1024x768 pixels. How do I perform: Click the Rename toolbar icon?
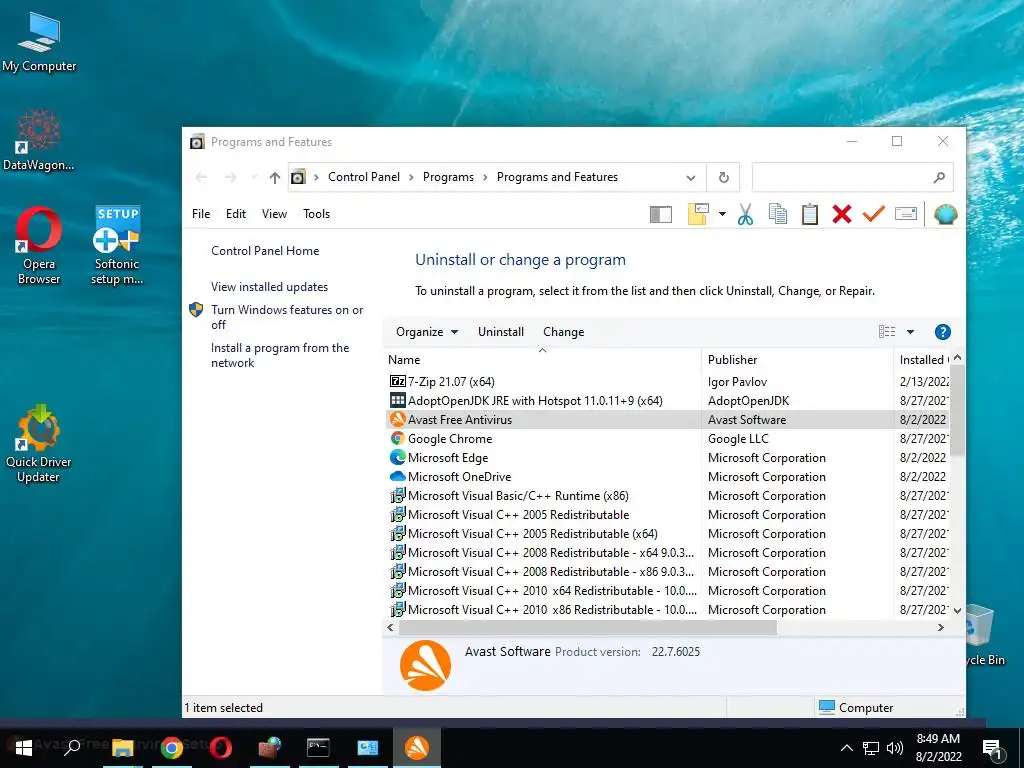pos(906,214)
